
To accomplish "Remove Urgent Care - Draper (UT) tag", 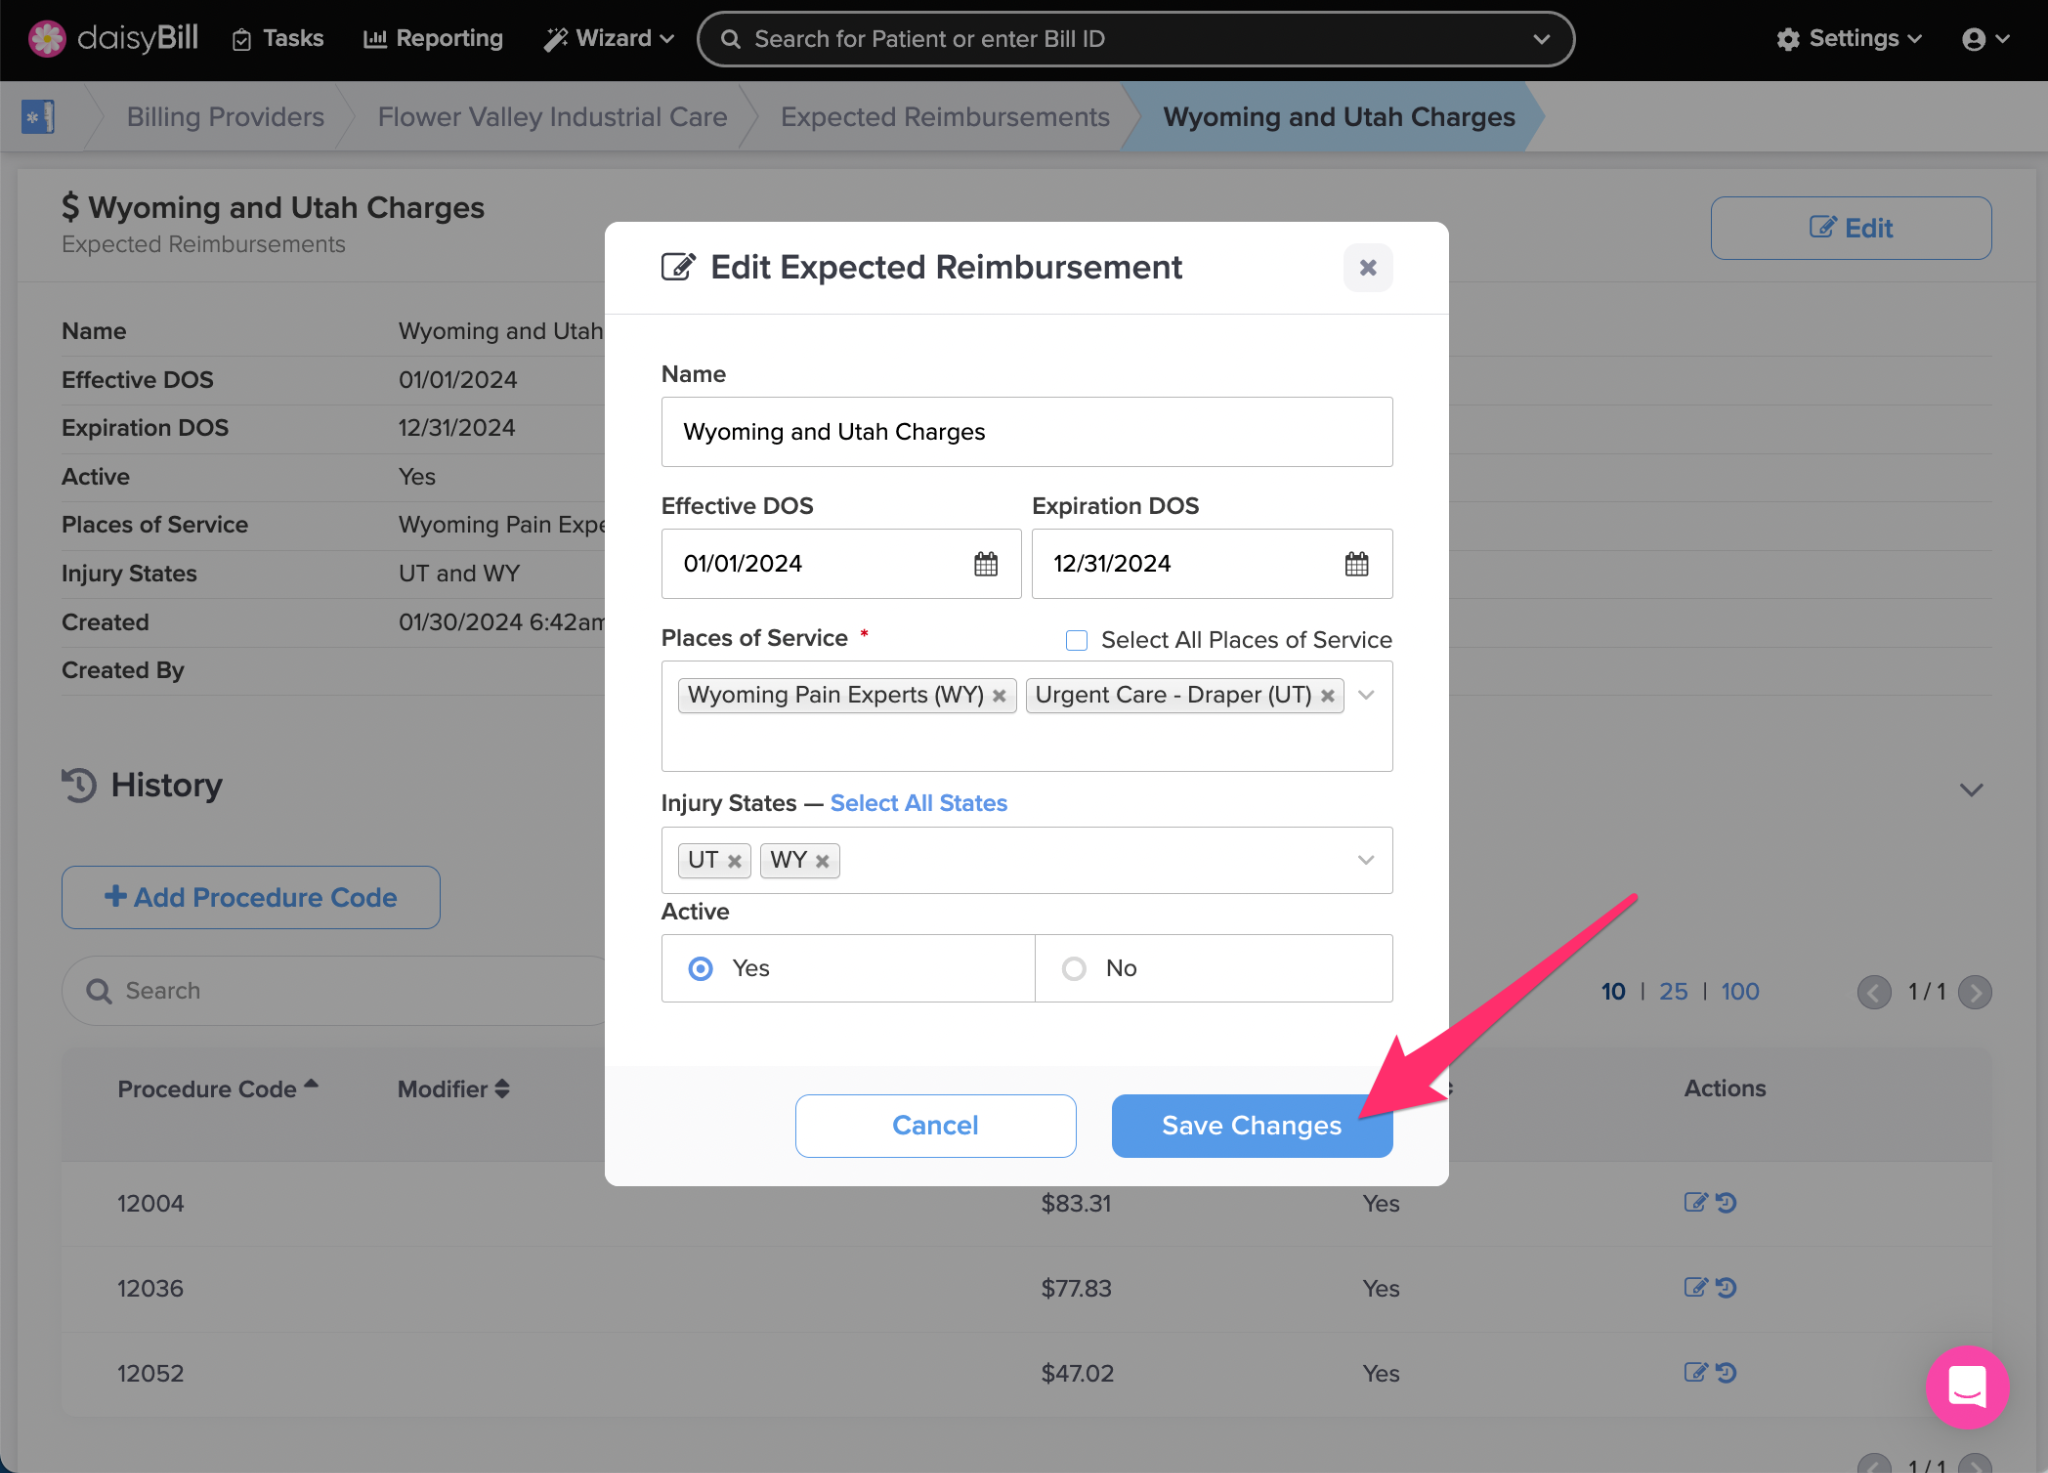I will 1327,696.
